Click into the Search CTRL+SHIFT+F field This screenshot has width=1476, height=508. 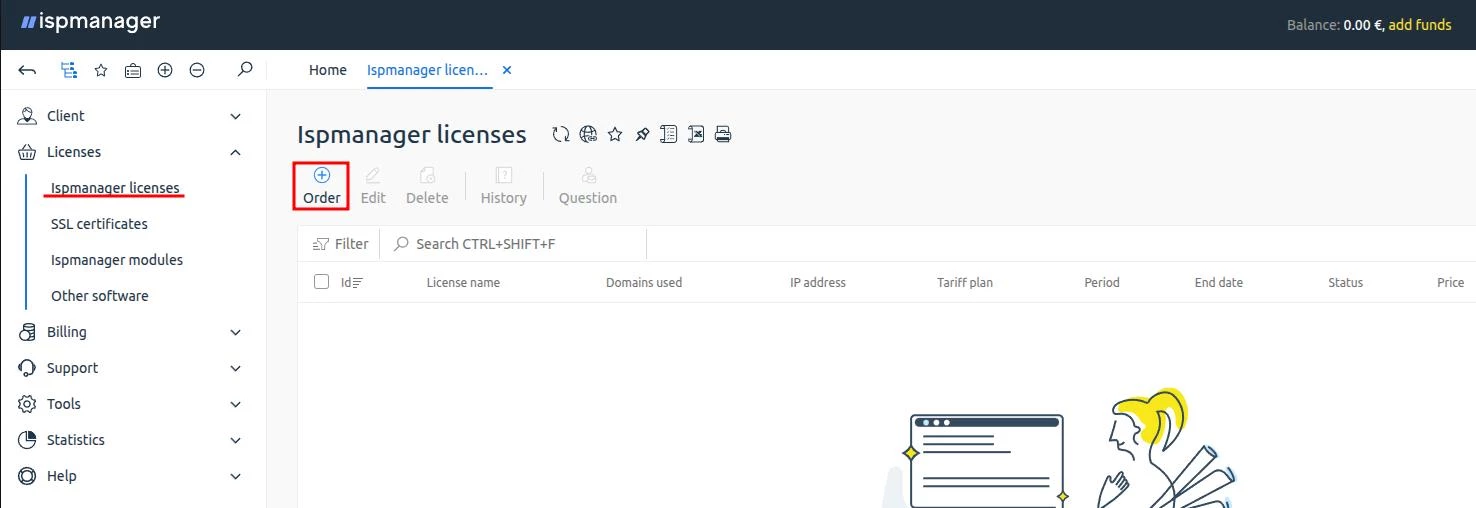[514, 244]
